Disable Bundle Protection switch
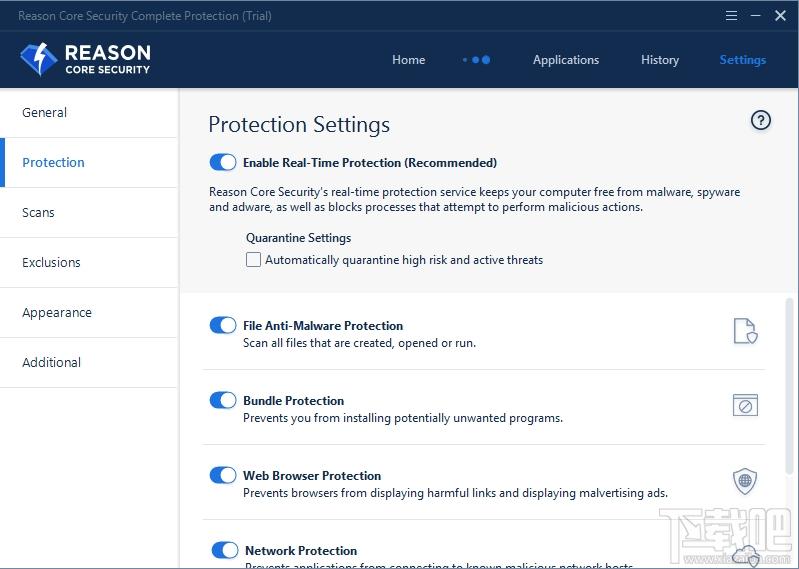The image size is (799, 569). [x=223, y=400]
